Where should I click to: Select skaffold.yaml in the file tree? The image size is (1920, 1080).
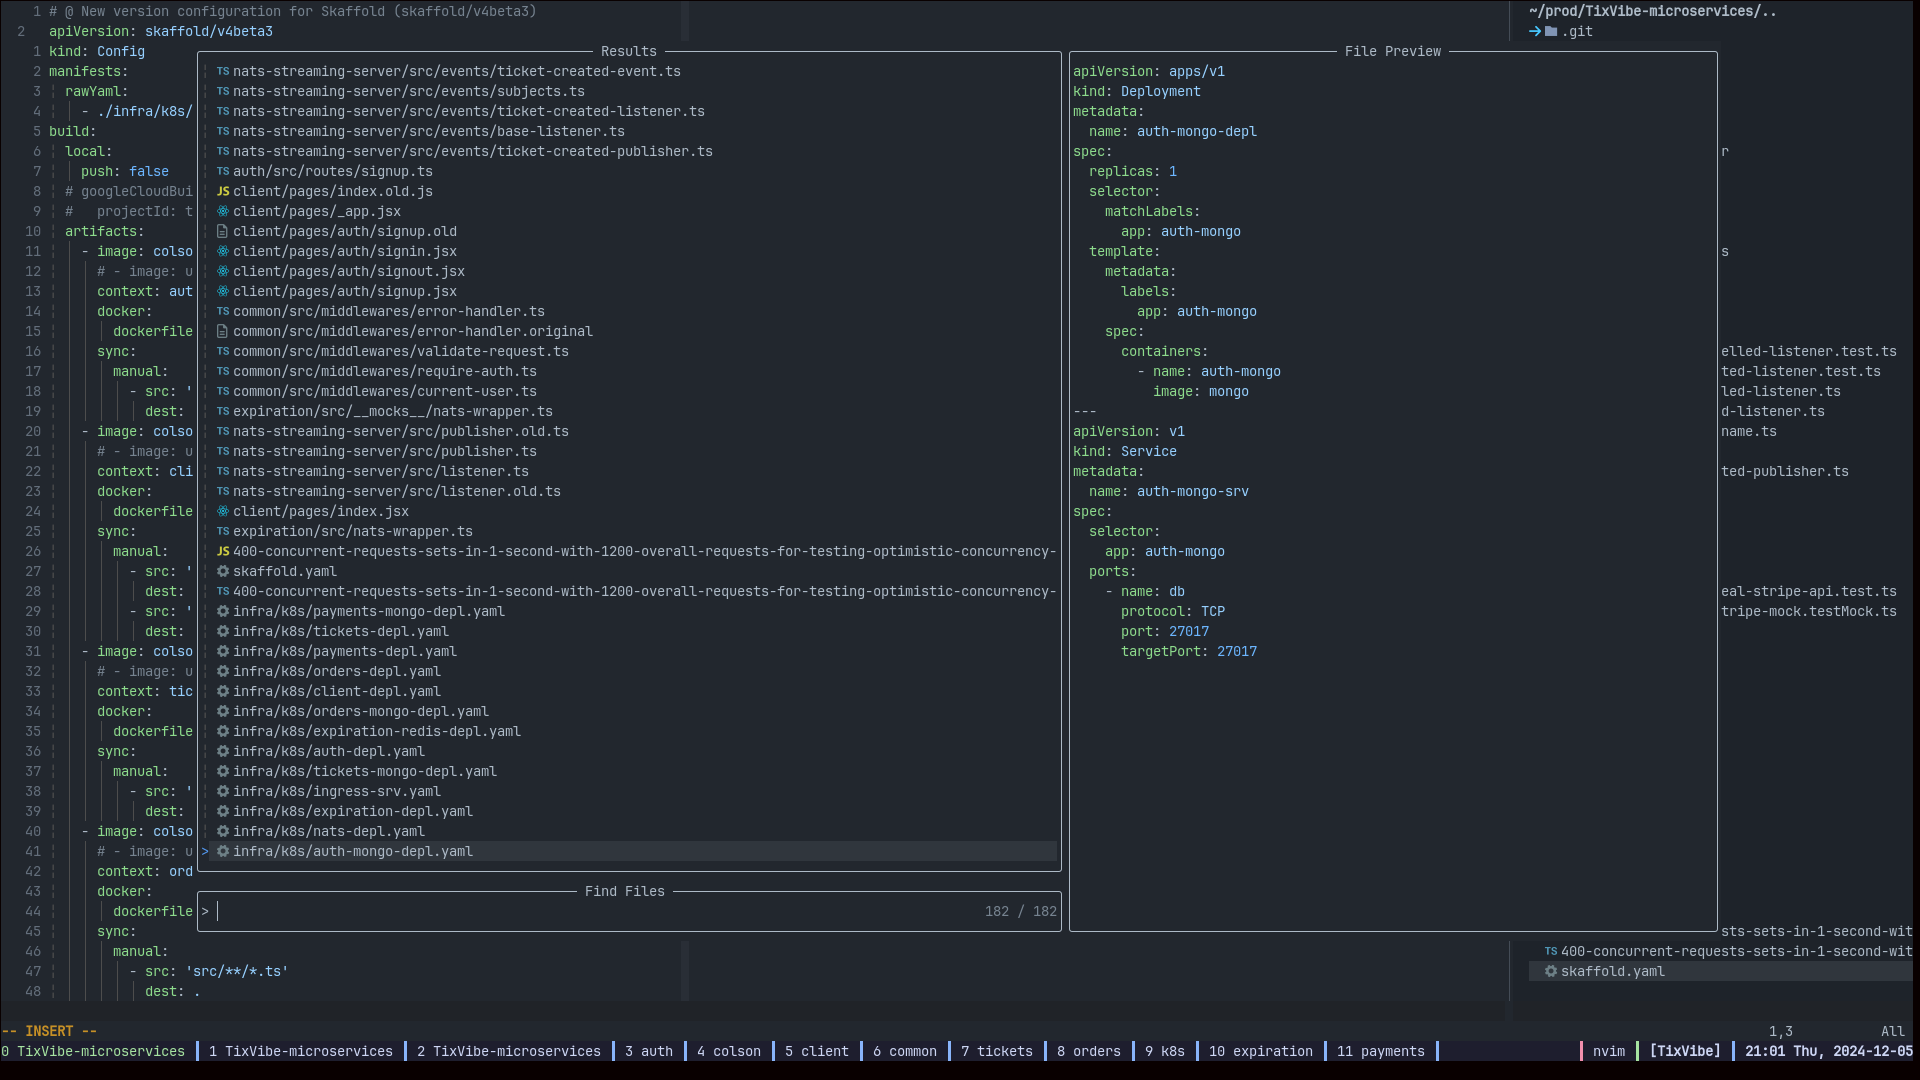pyautogui.click(x=1612, y=971)
